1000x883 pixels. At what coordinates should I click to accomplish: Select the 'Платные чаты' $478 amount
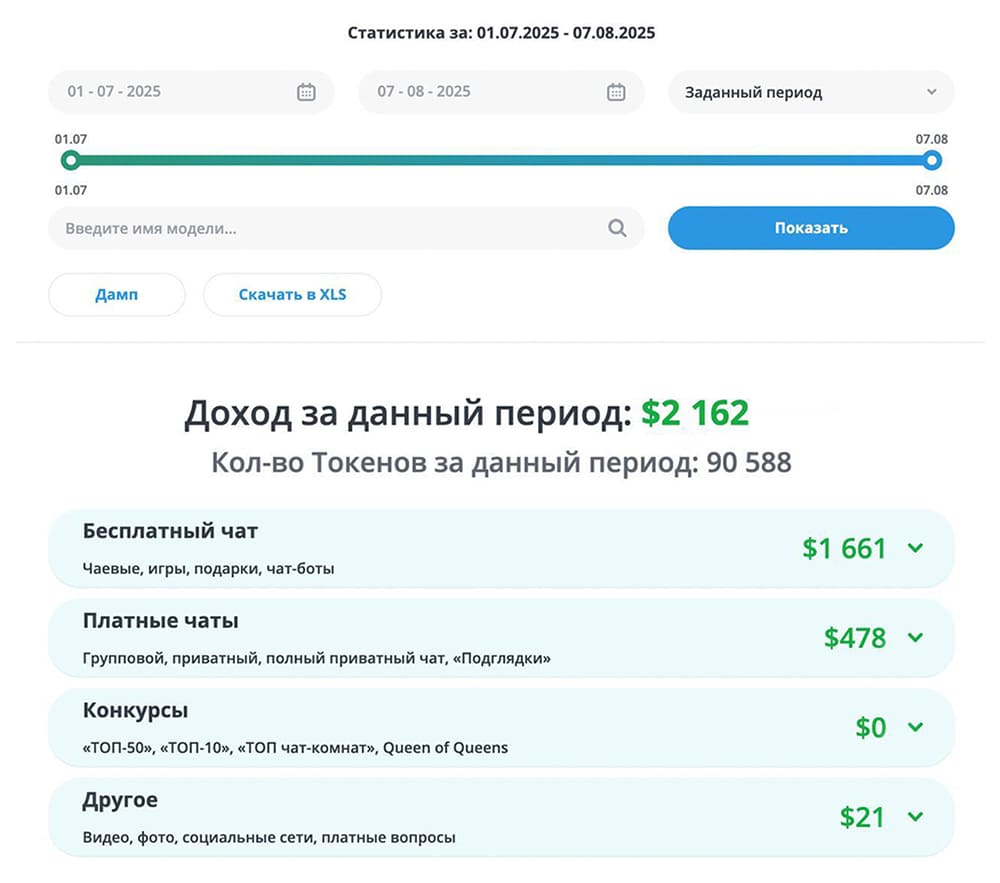coord(855,637)
